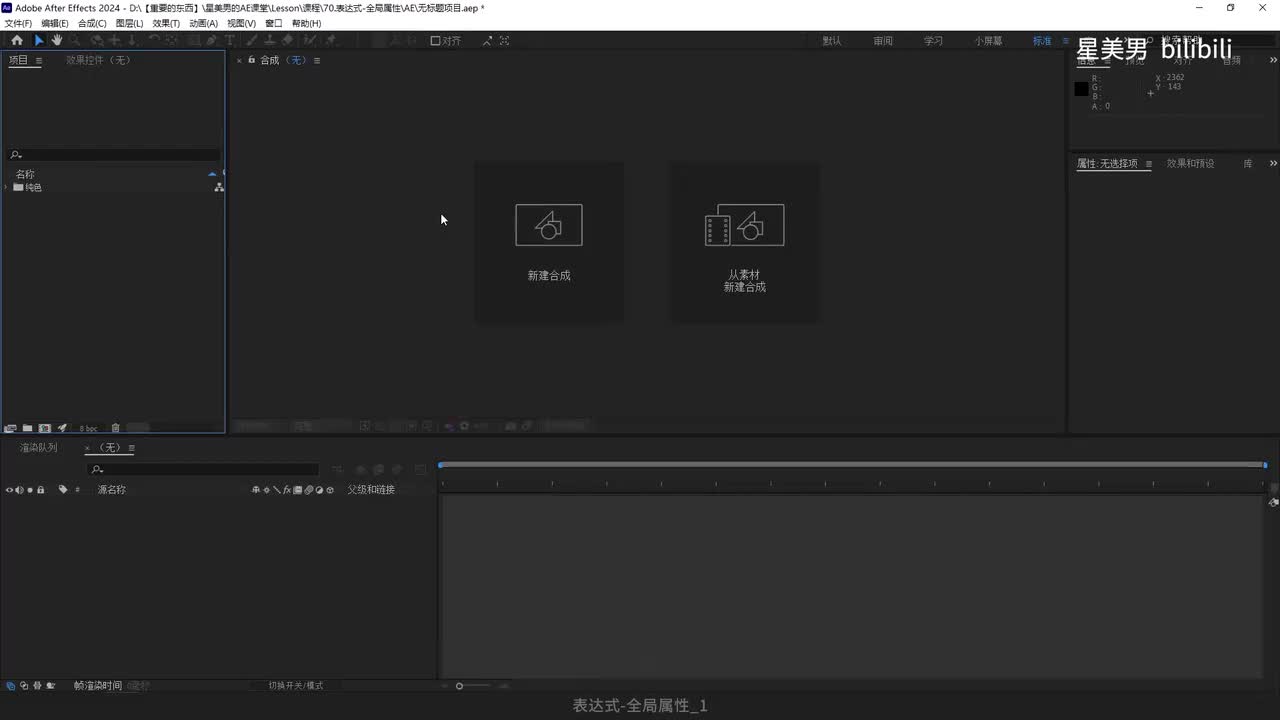Switch to the 审阅 workspace
The image size is (1280, 720).
tap(882, 41)
